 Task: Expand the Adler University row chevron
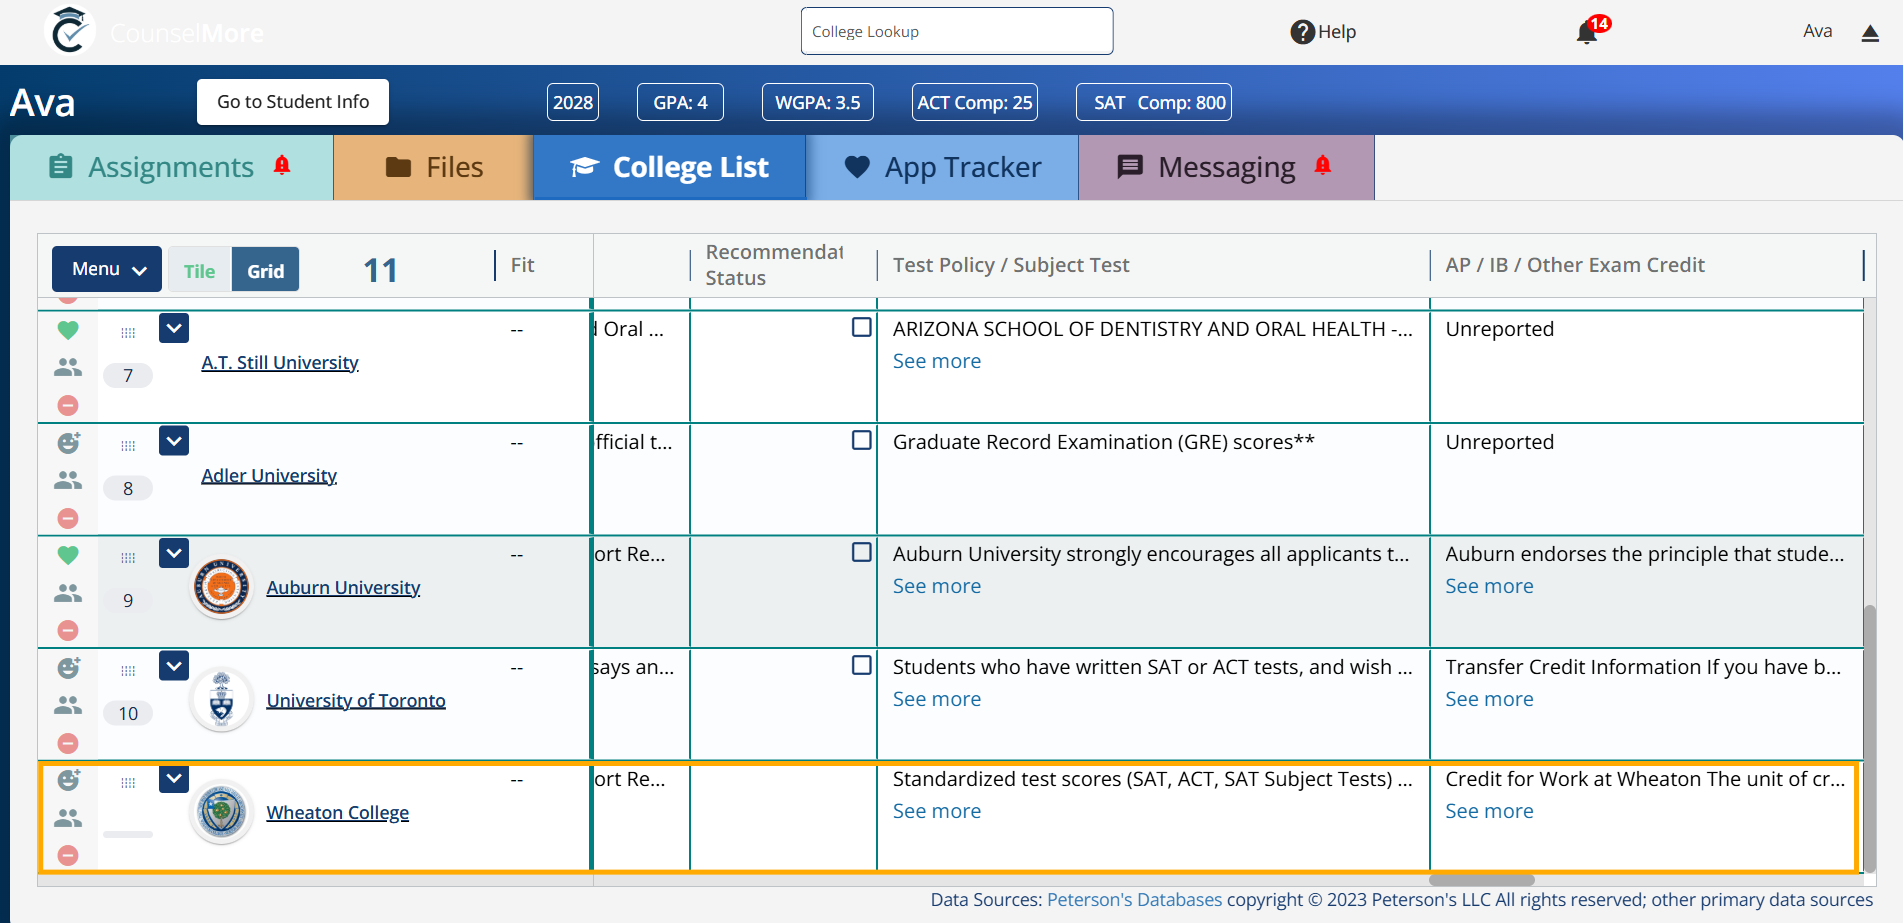point(174,441)
